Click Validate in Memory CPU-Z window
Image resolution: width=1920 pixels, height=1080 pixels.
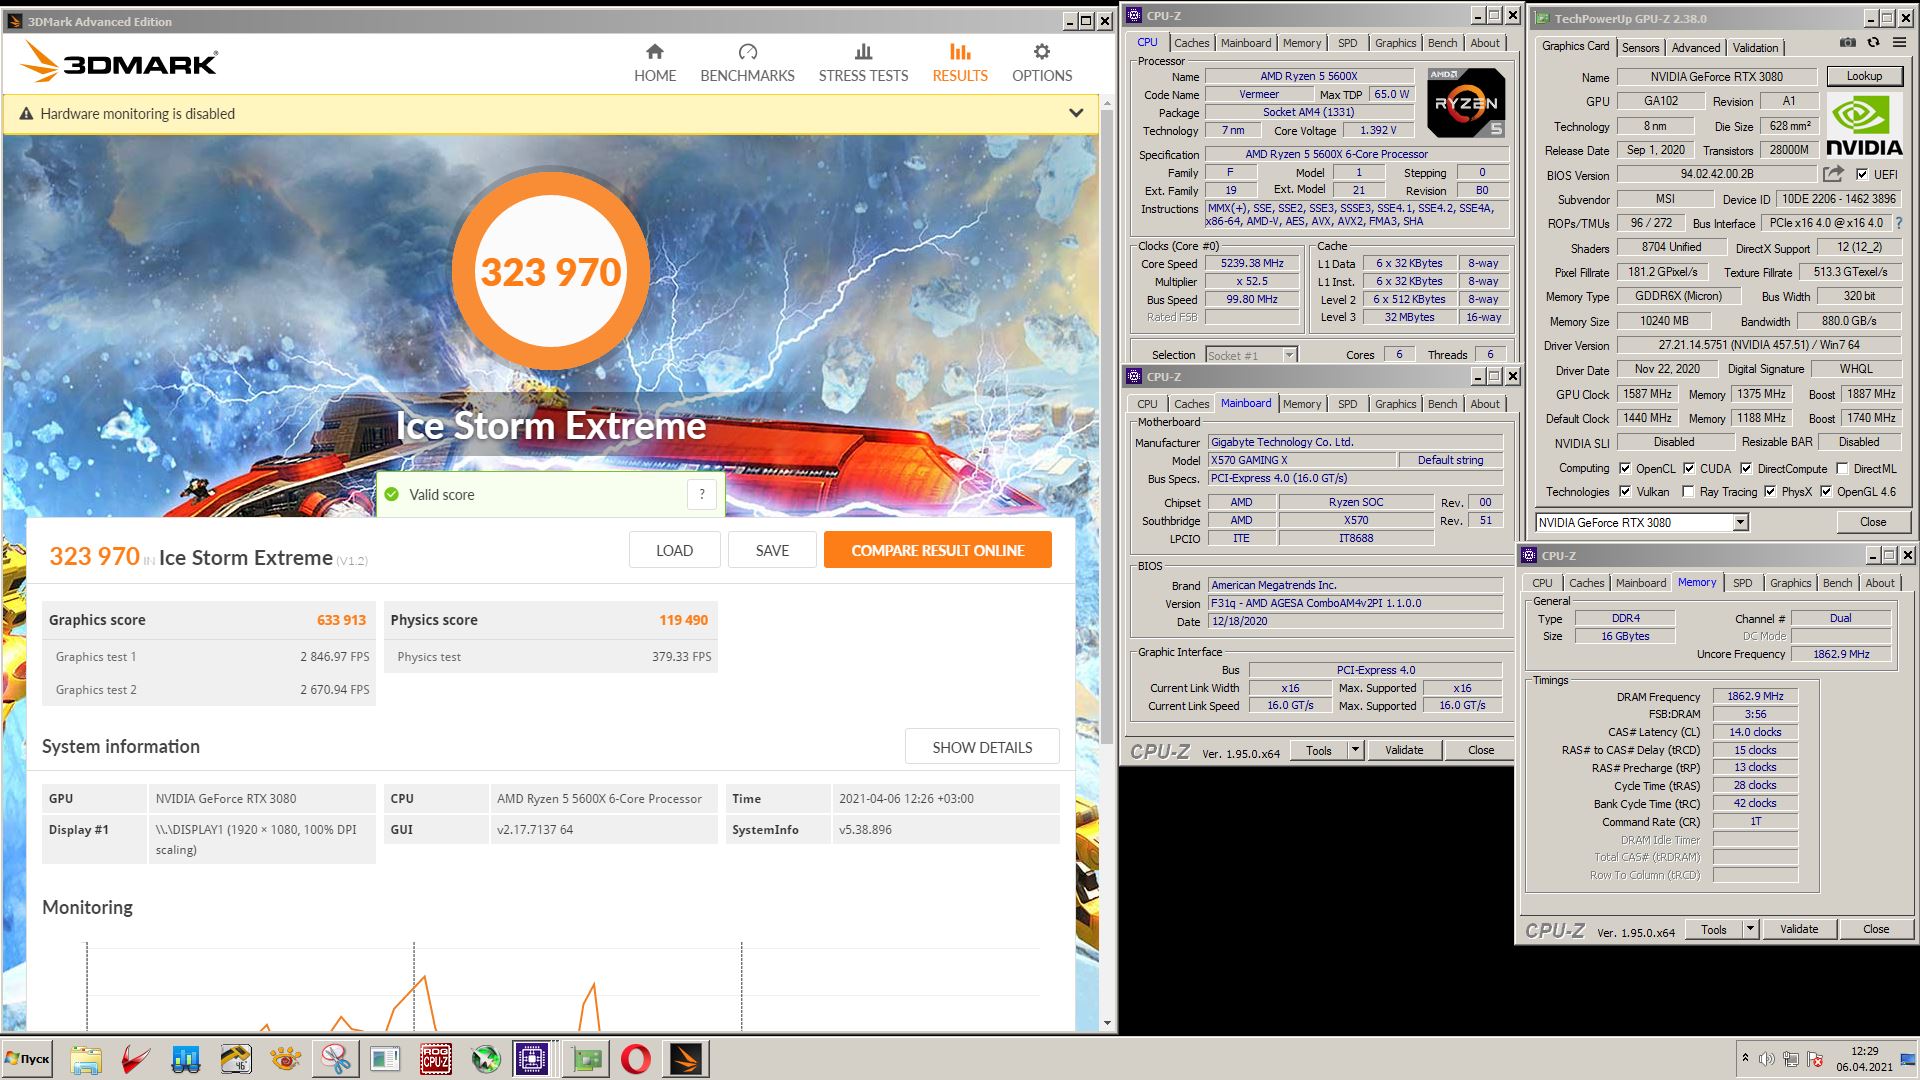[x=1798, y=929]
